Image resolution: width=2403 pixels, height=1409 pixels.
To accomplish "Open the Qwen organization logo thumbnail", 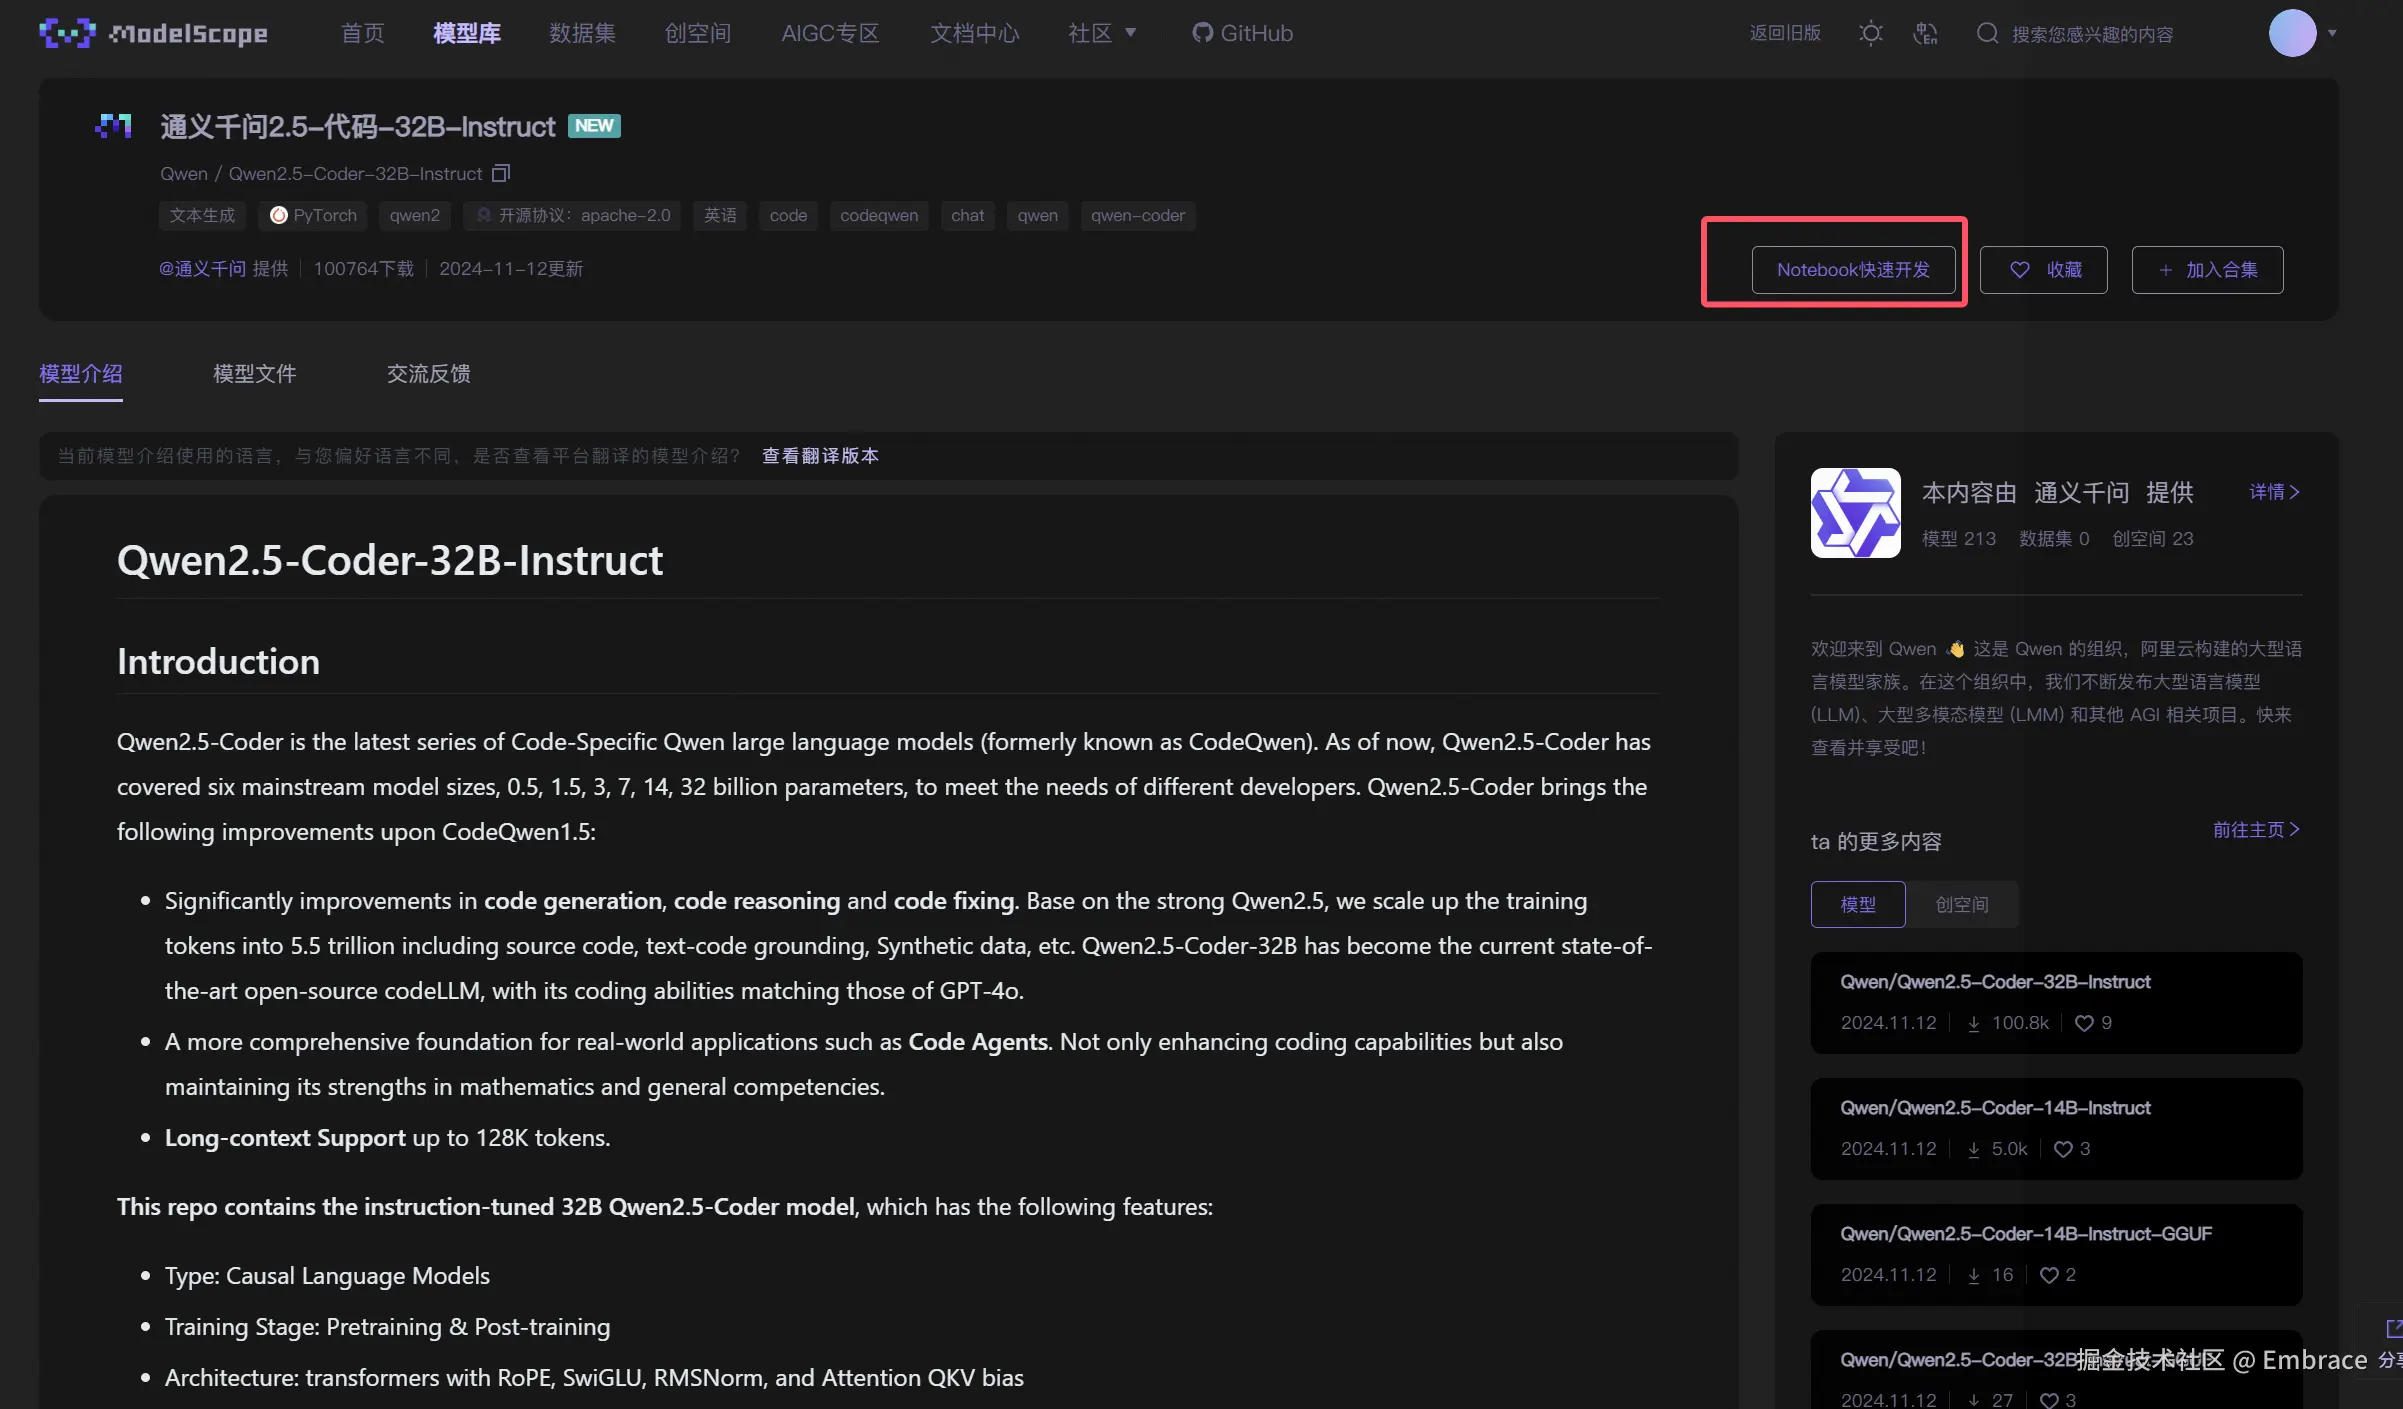I will pos(1855,513).
